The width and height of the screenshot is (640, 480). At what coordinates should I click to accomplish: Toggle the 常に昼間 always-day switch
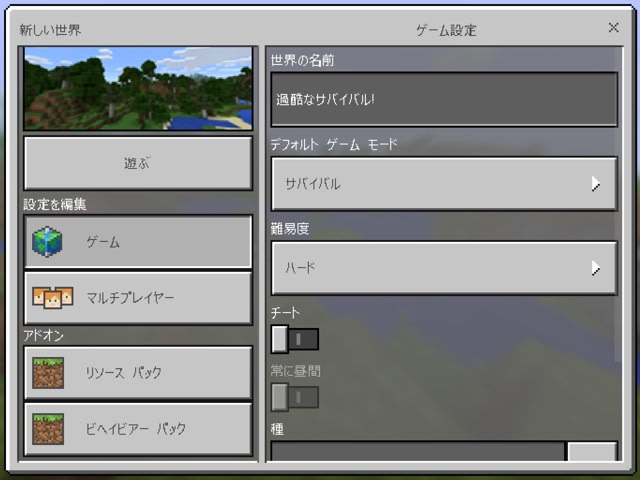(x=295, y=397)
